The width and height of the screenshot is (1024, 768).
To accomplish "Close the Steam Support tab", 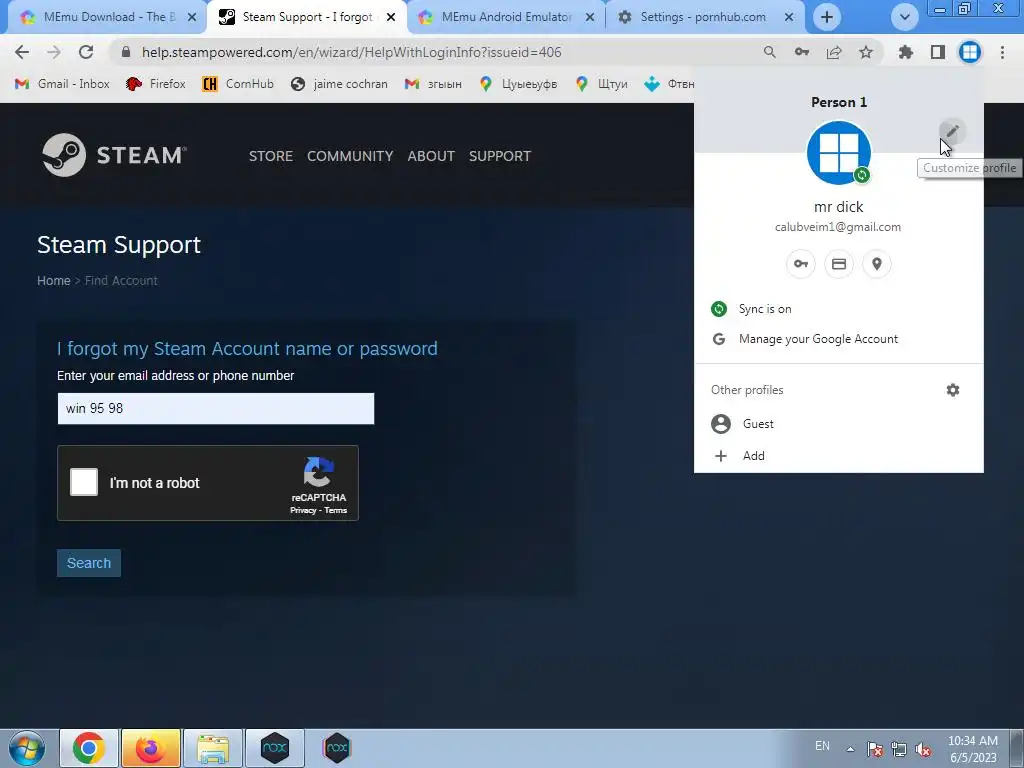I will point(391,17).
